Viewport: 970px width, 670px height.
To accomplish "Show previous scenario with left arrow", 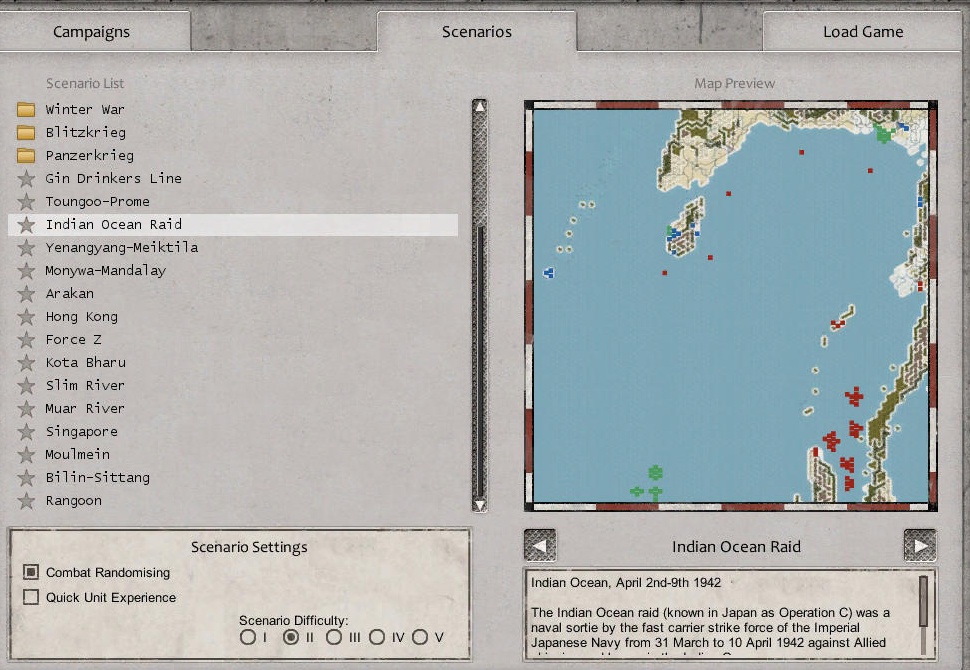I will pos(539,546).
